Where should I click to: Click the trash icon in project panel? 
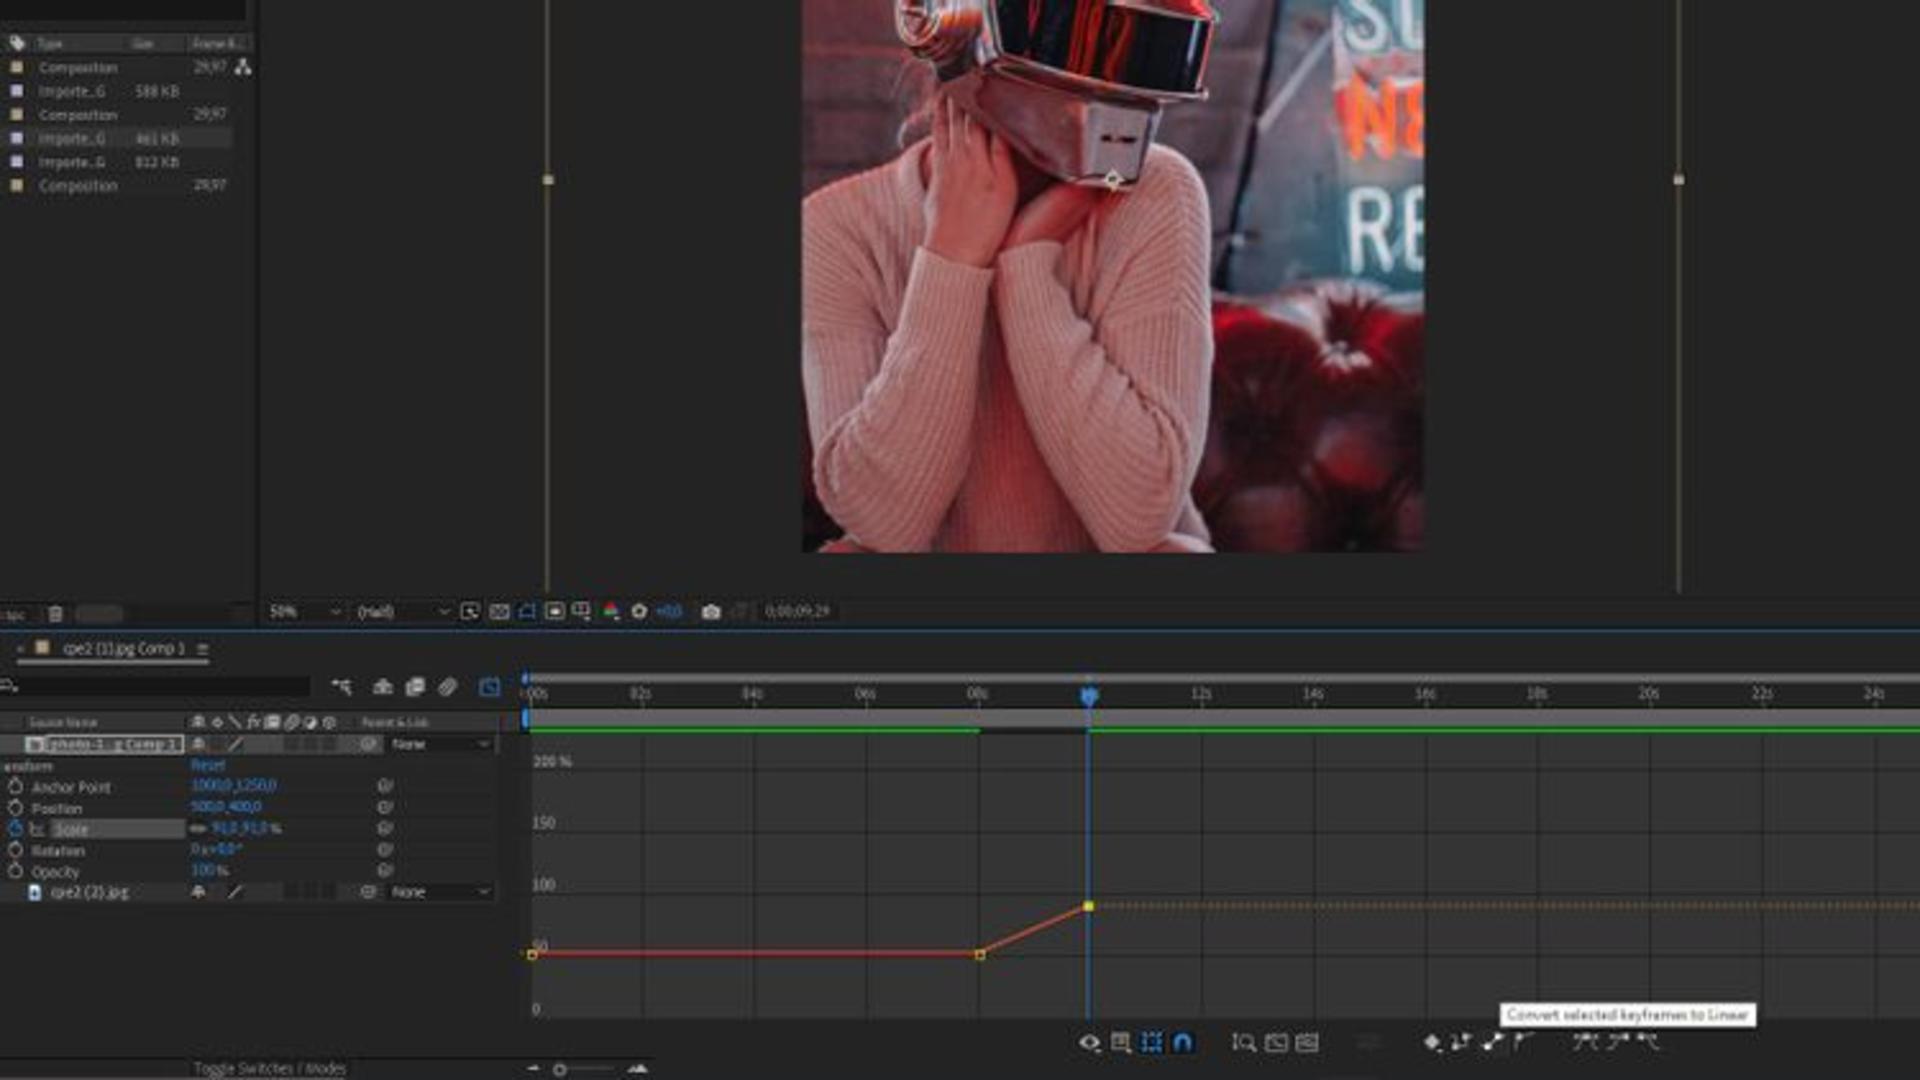pos(56,613)
